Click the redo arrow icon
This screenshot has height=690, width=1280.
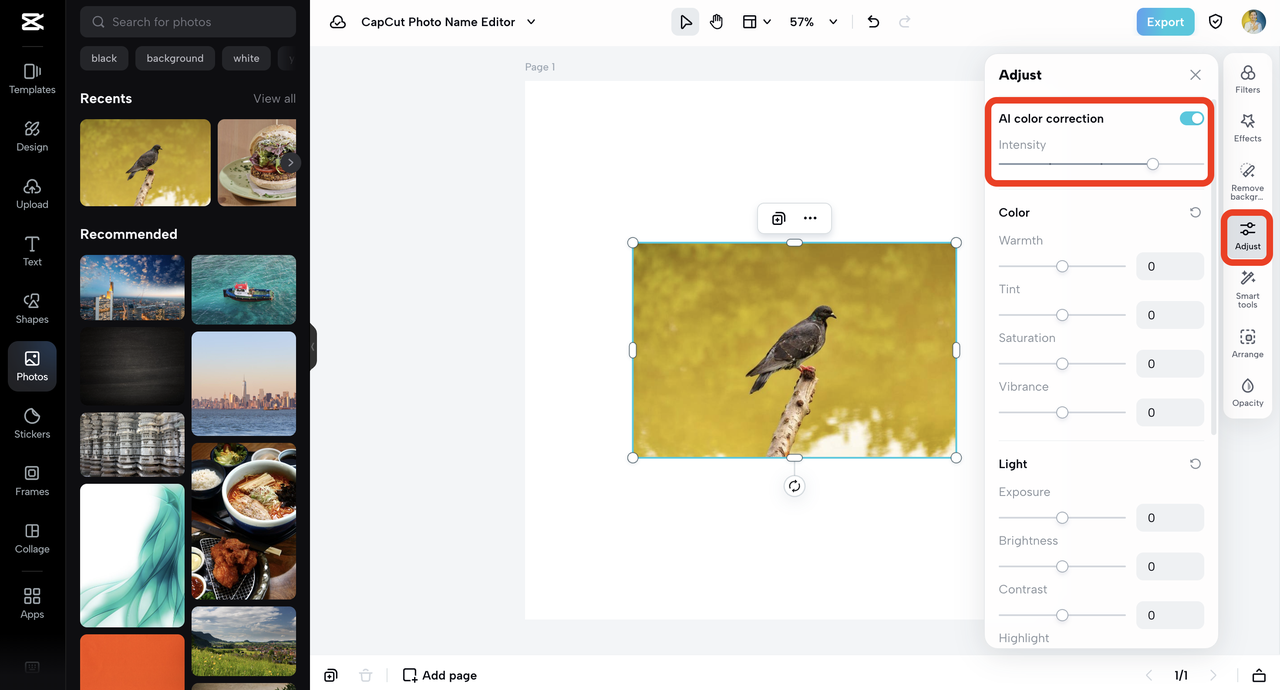(905, 22)
